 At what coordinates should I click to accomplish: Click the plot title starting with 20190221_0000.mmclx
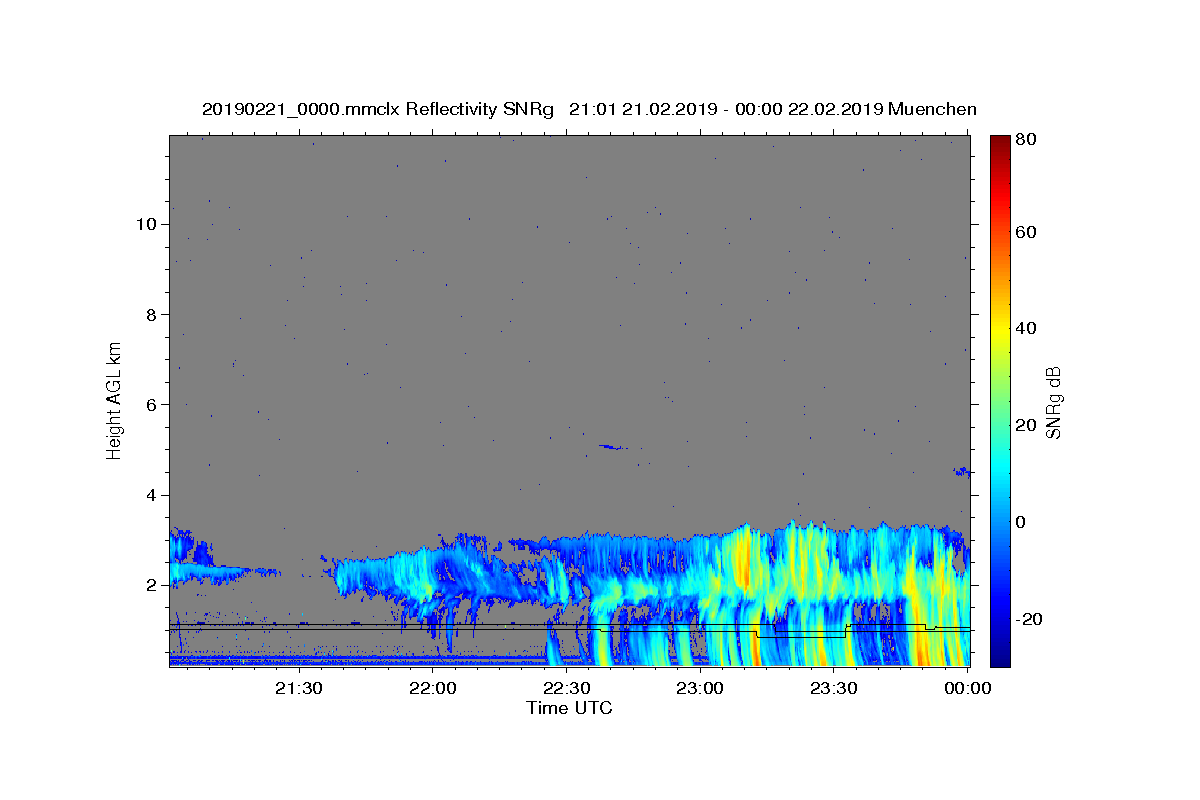pos(589,109)
